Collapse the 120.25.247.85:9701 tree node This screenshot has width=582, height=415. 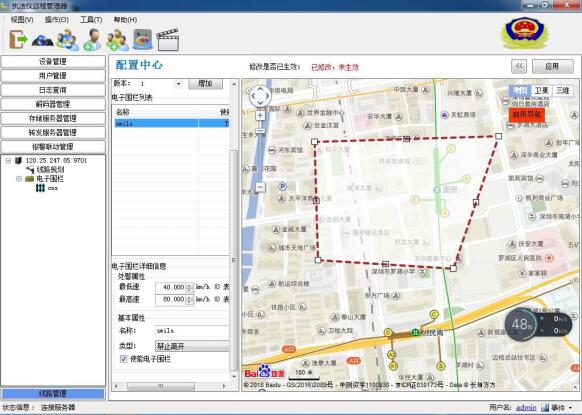8,160
